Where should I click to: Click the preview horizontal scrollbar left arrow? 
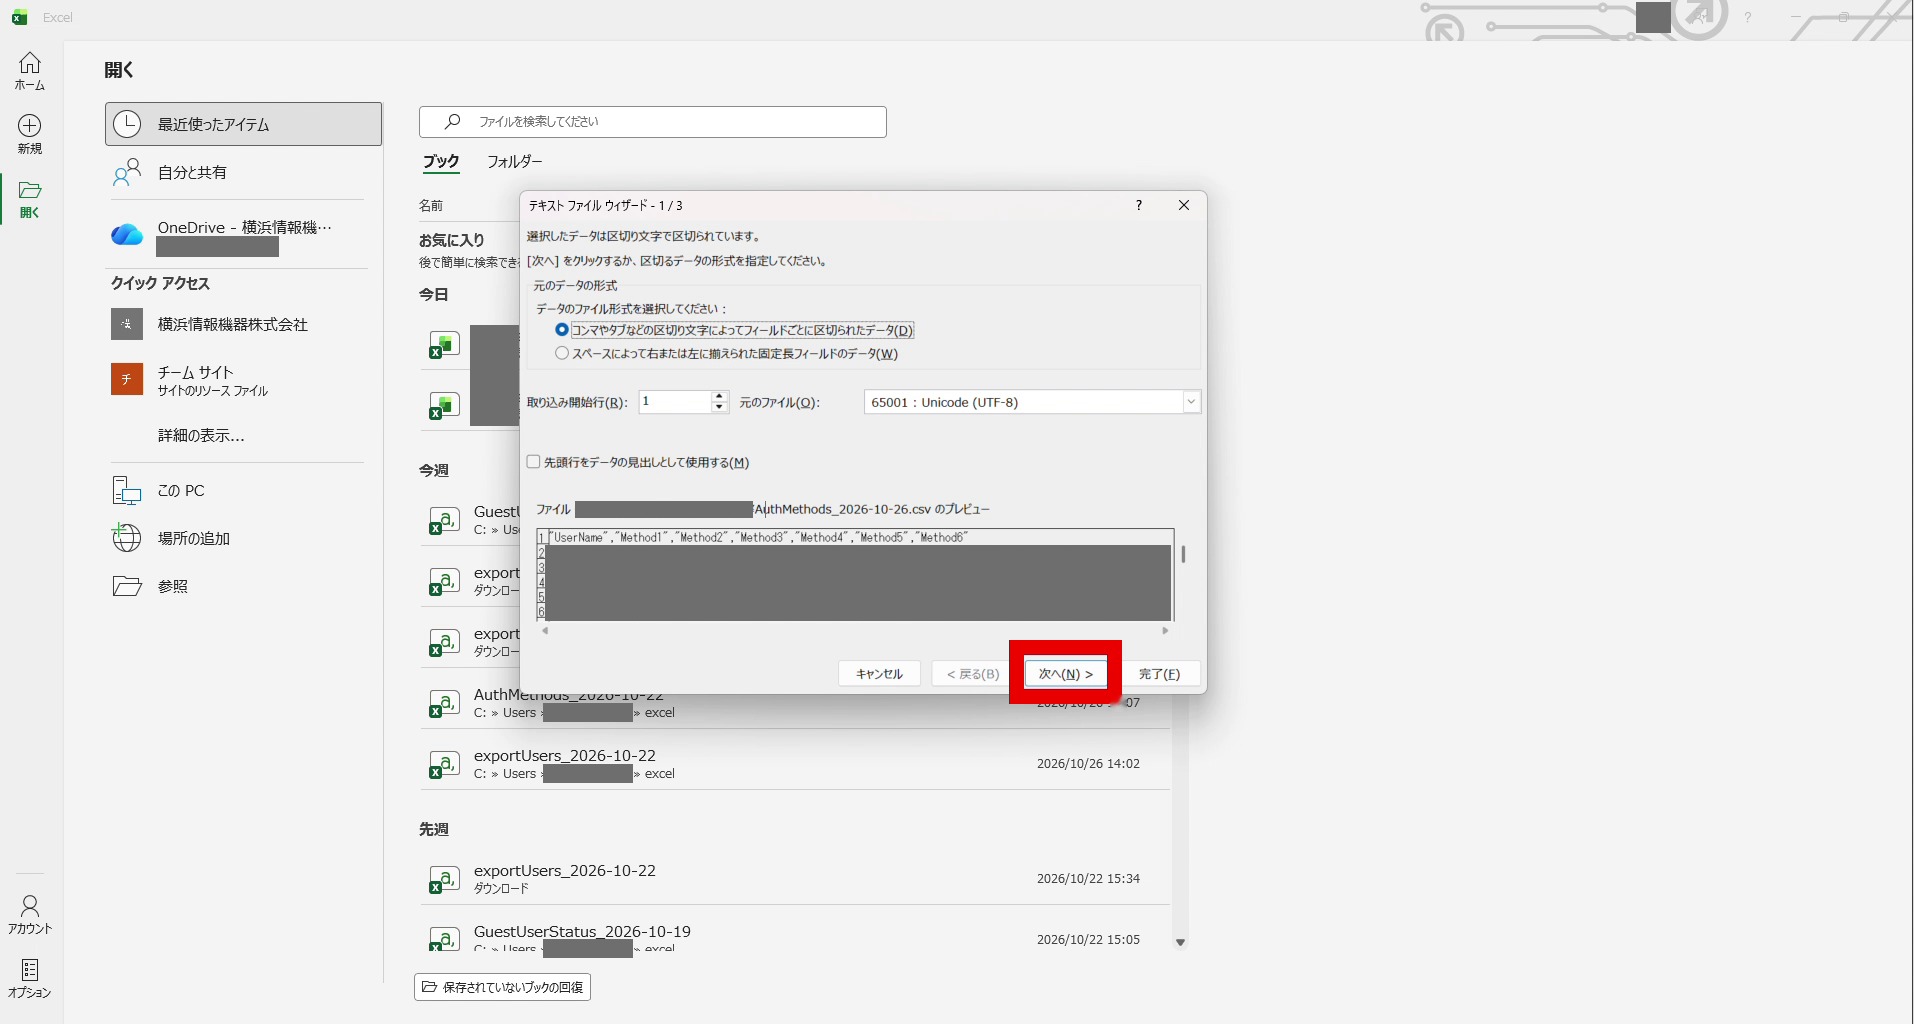tap(545, 631)
